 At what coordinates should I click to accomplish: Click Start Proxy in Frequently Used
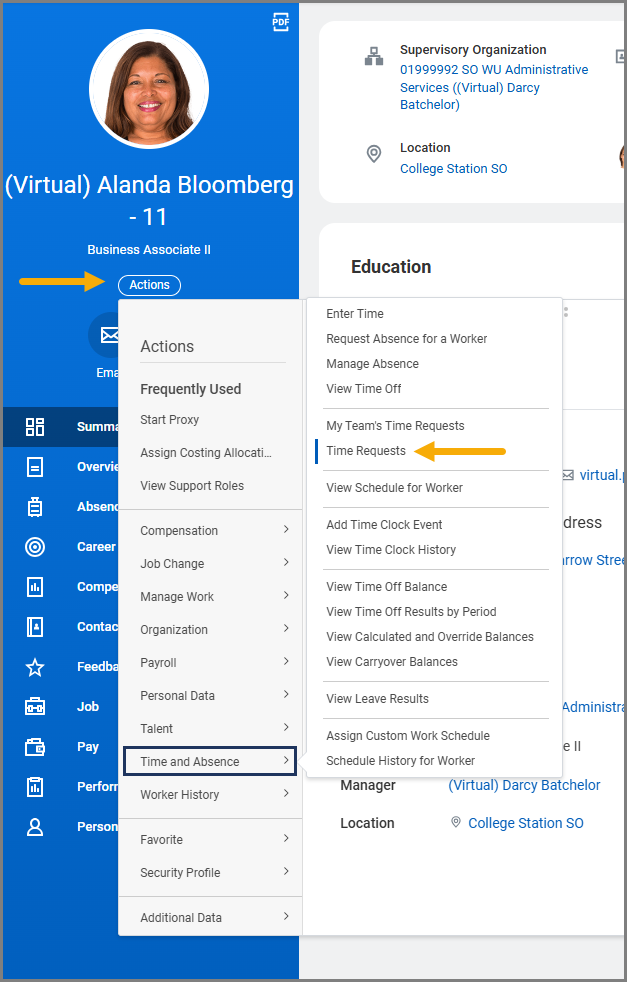[x=170, y=420]
